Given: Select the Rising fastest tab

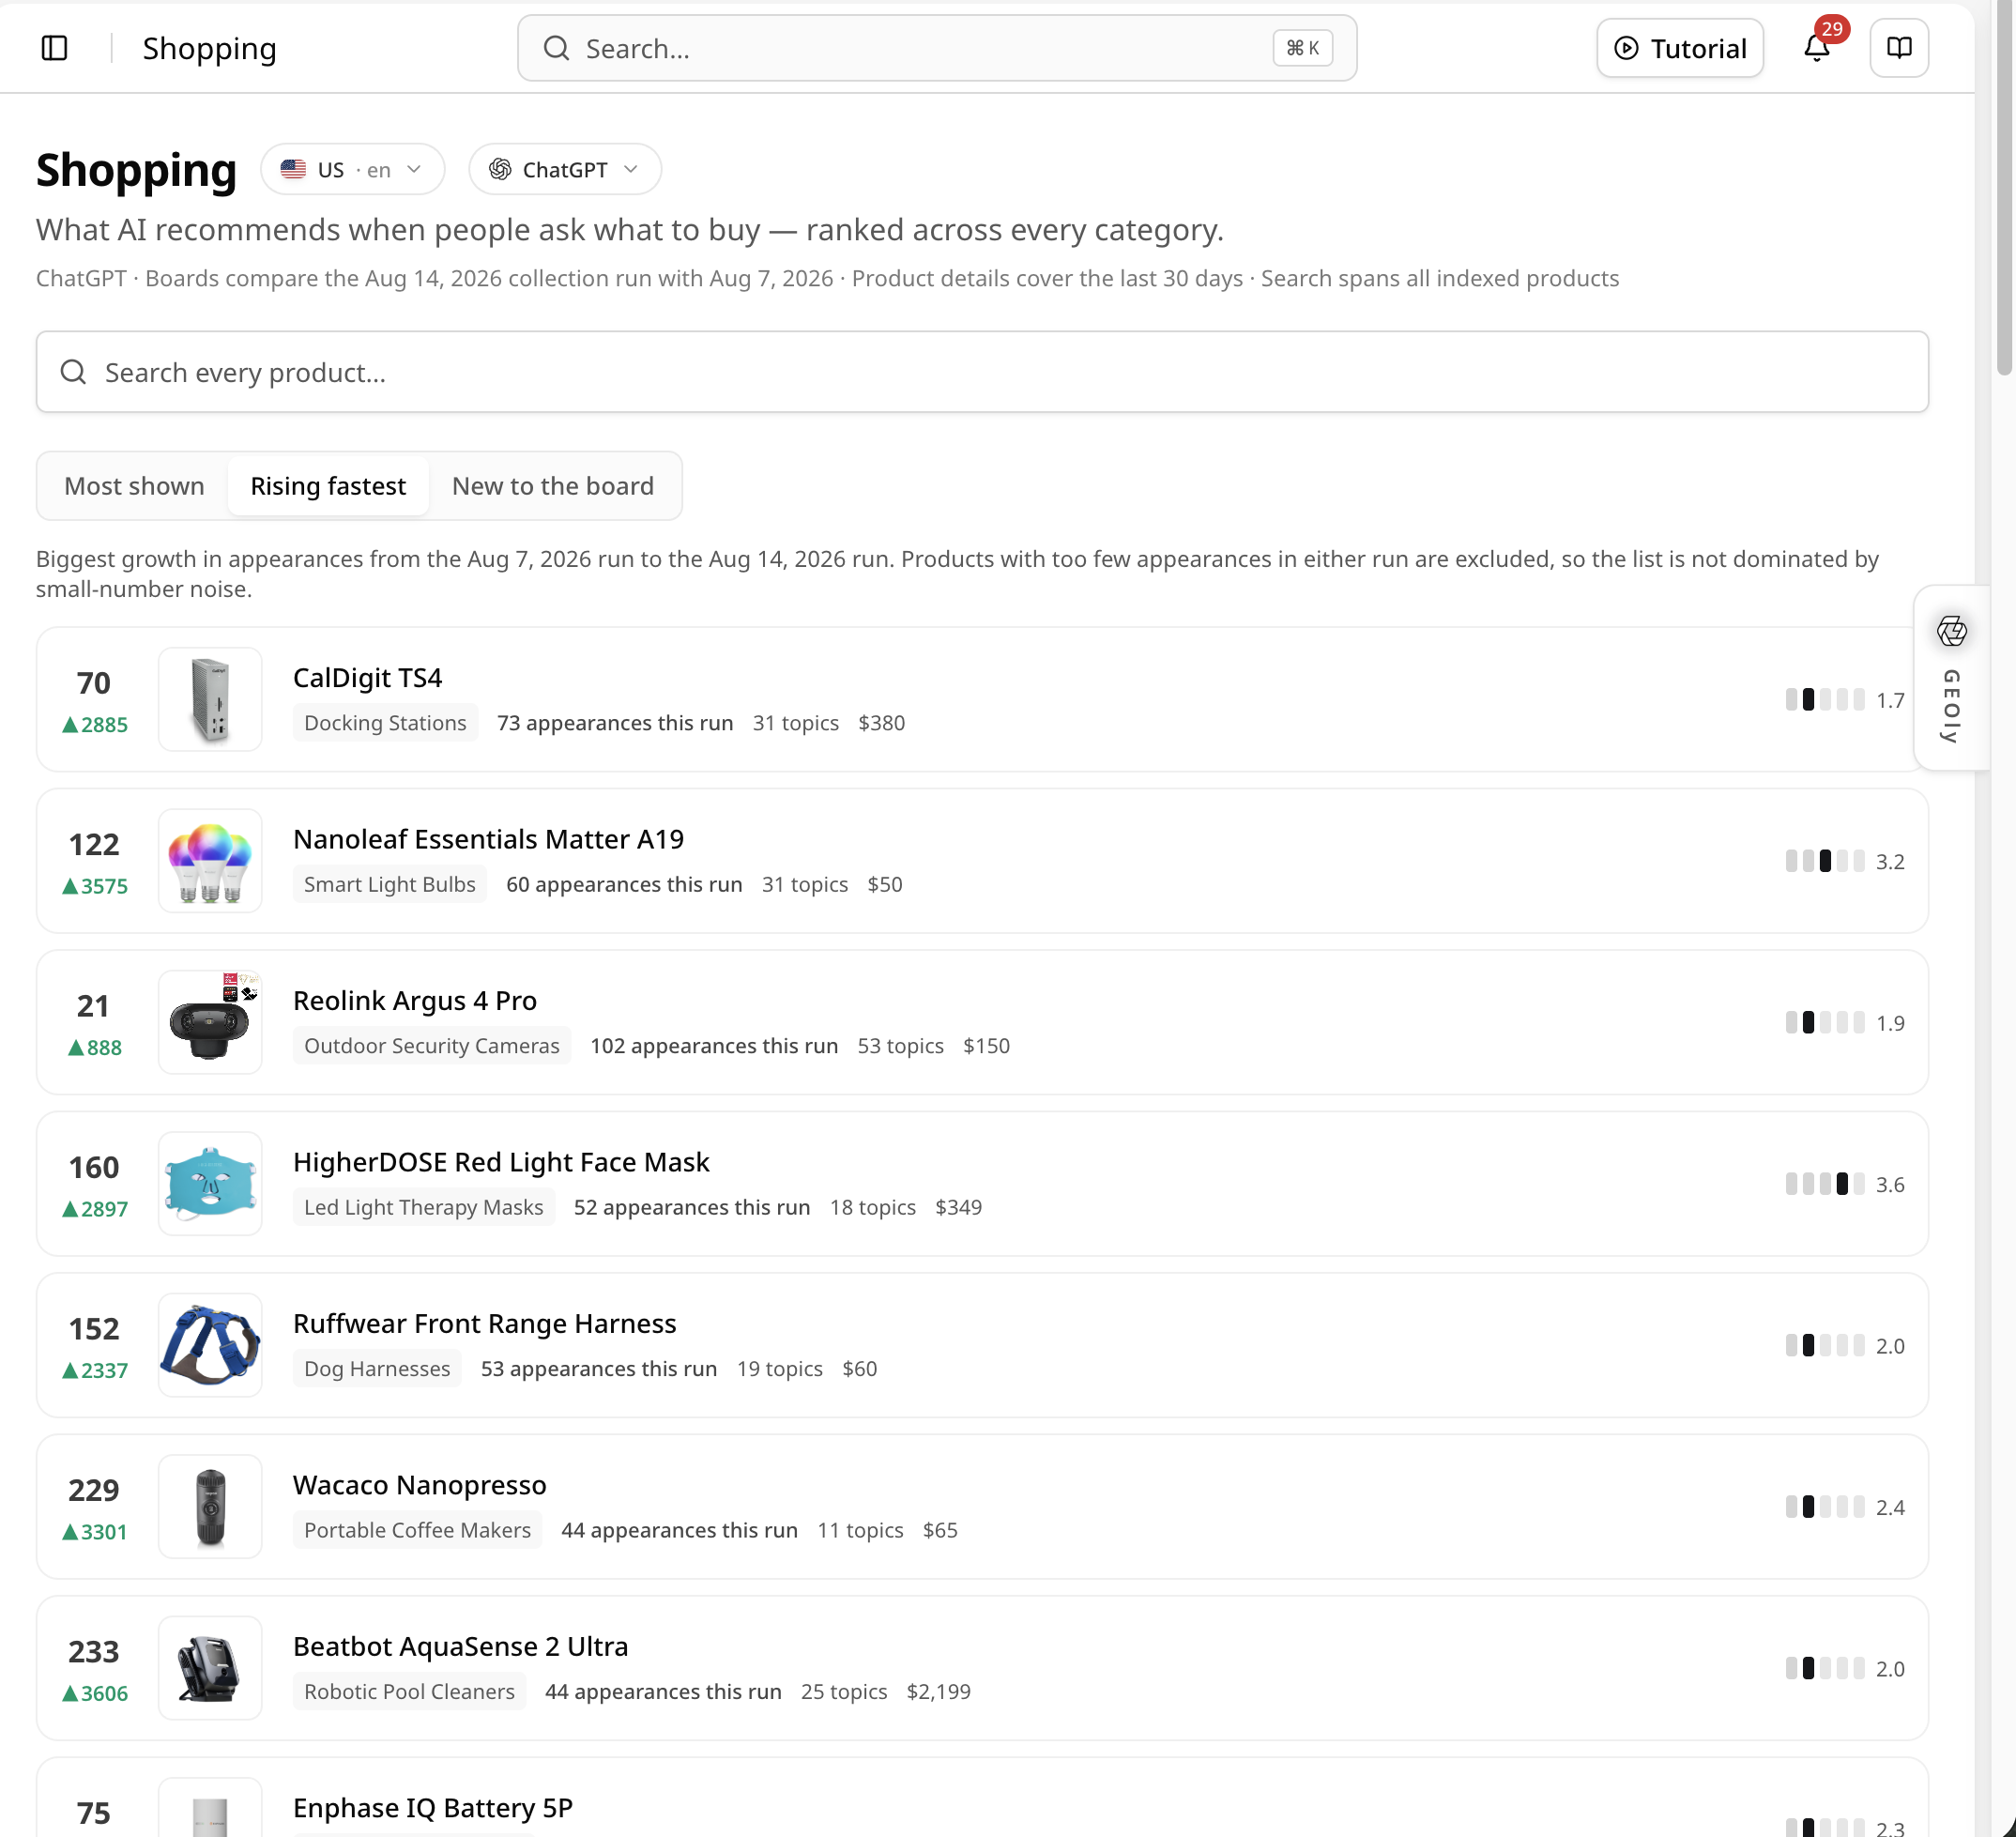Looking at the screenshot, I should click(328, 486).
